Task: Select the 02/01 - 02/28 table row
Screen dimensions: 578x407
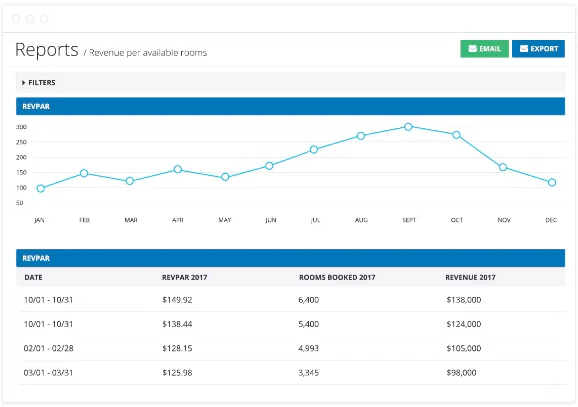Action: pos(290,348)
